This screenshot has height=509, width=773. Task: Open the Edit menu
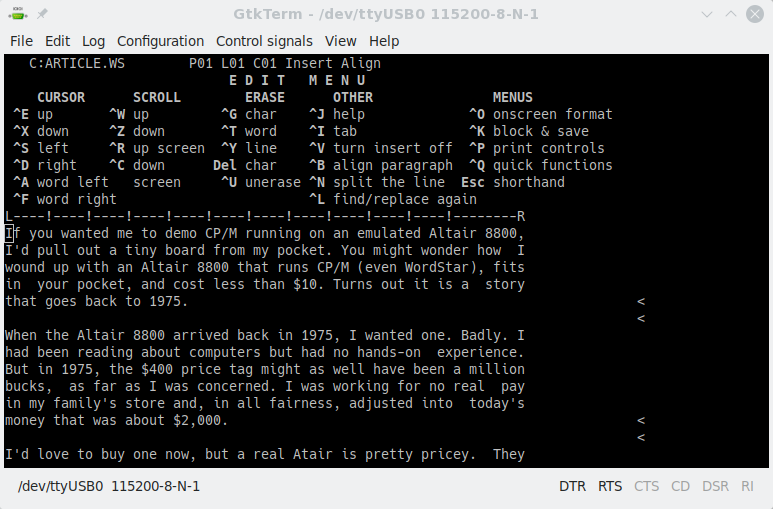(x=57, y=41)
